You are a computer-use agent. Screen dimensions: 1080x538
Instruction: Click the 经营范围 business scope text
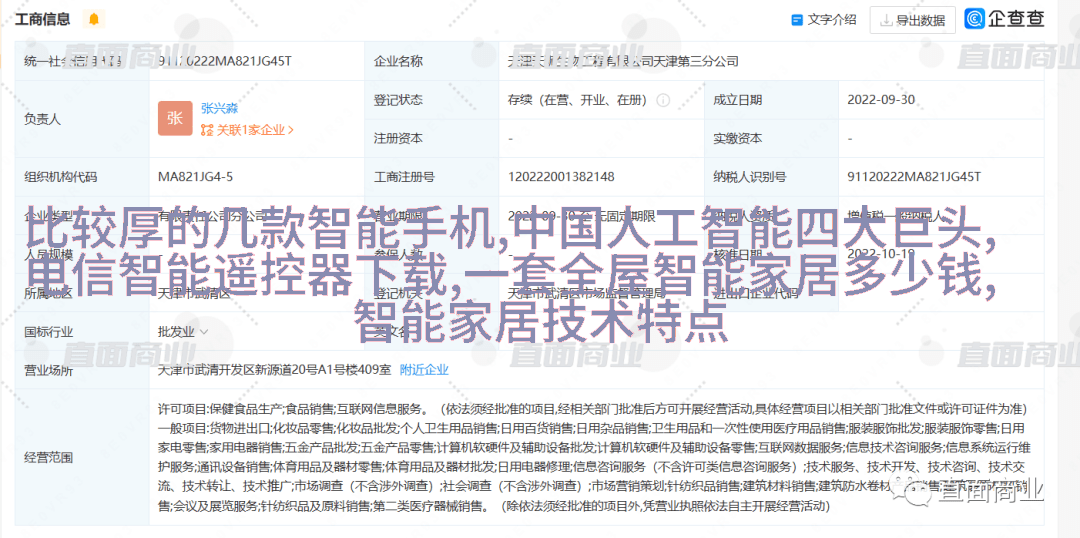coord(590,458)
